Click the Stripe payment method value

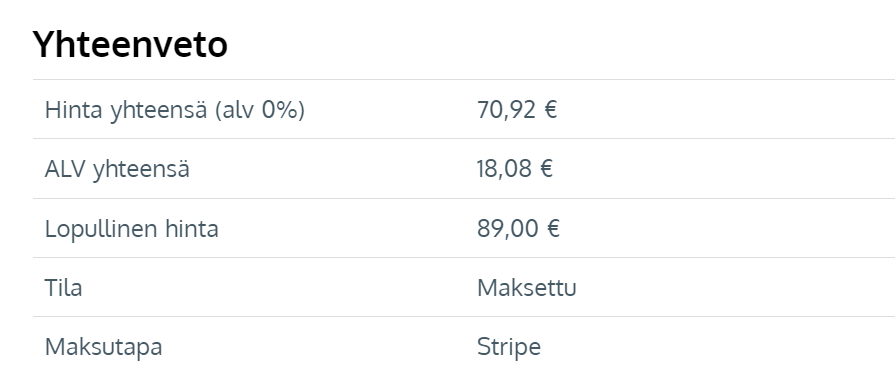(509, 347)
